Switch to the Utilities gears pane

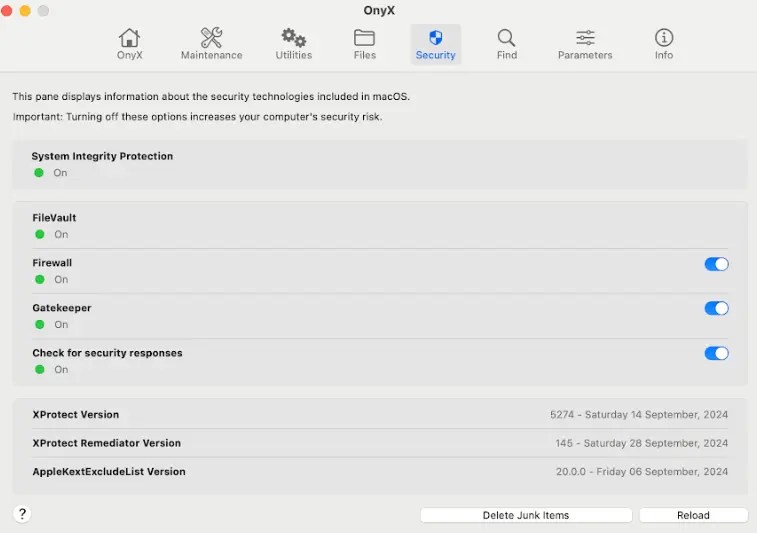click(x=294, y=44)
